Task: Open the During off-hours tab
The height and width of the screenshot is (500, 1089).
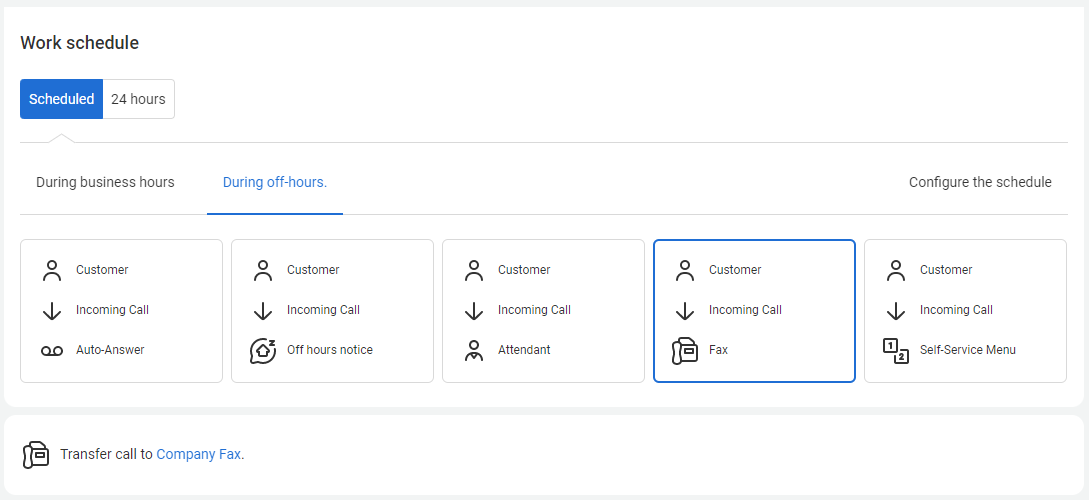Action: (x=275, y=182)
